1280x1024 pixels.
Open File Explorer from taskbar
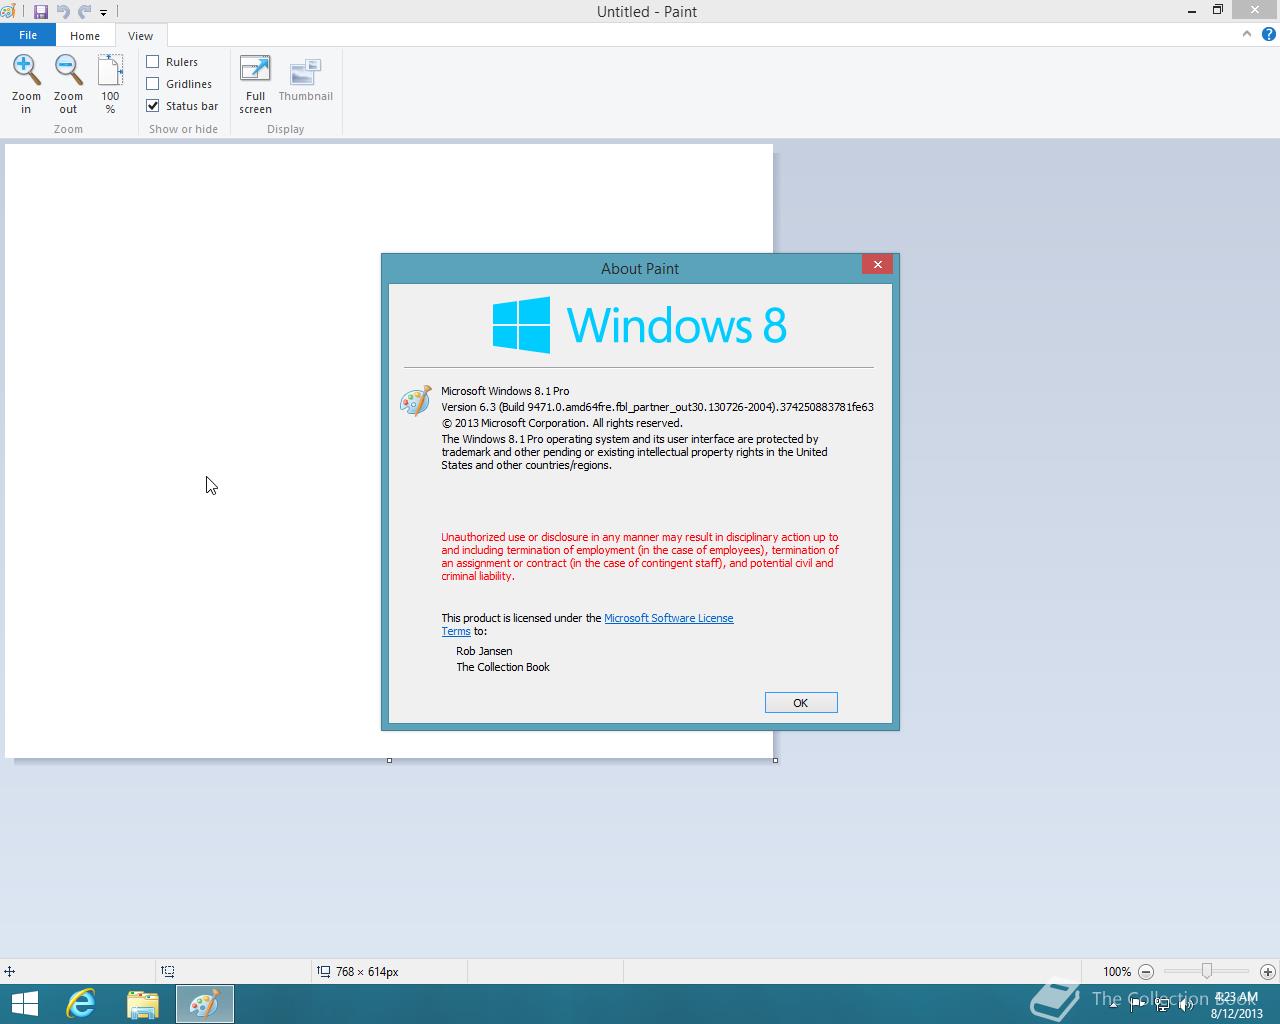143,1004
